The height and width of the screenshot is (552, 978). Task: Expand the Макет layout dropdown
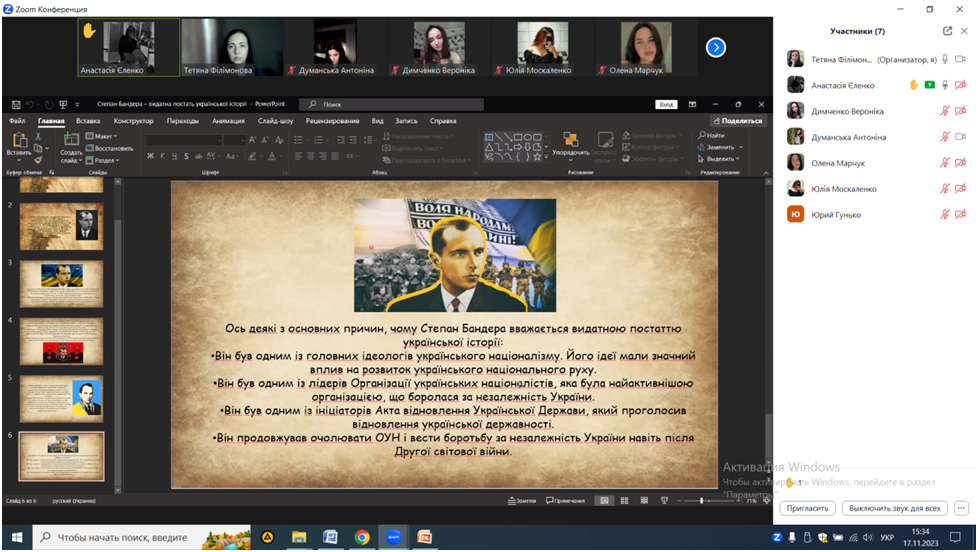(99, 136)
